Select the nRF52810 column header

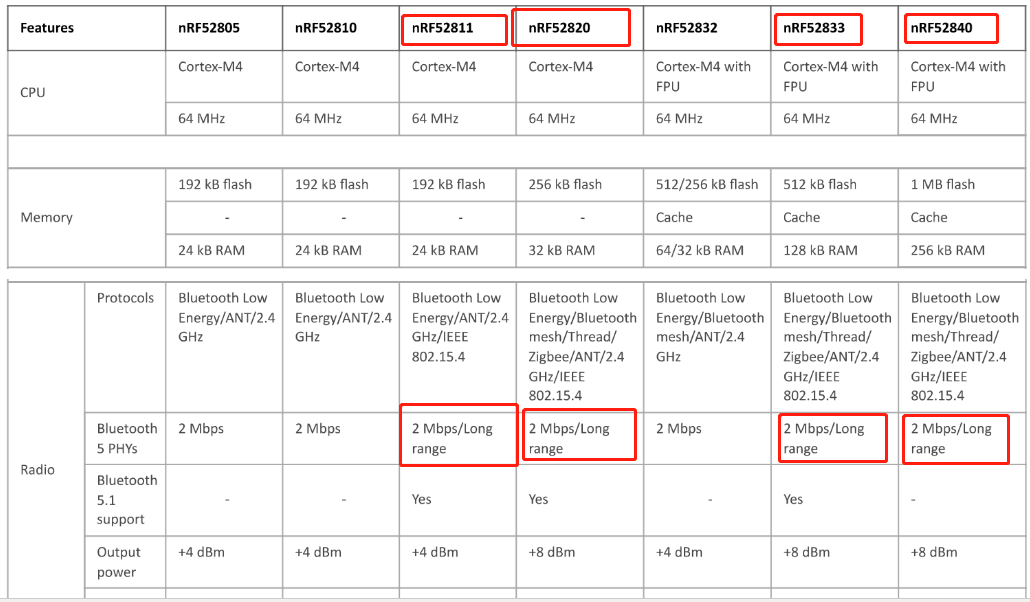coord(326,28)
